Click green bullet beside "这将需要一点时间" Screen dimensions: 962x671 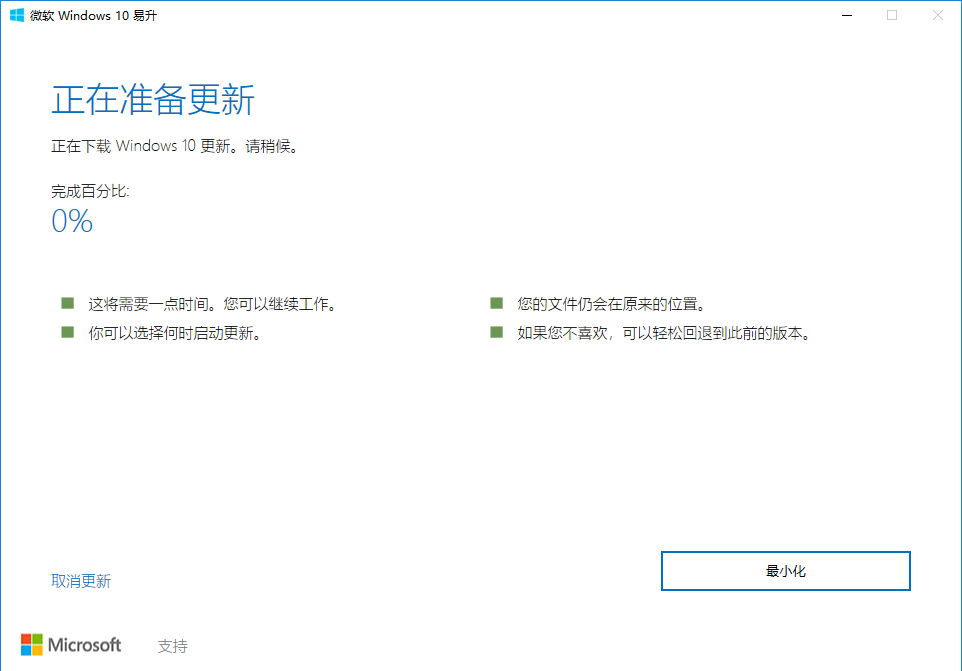click(68, 303)
